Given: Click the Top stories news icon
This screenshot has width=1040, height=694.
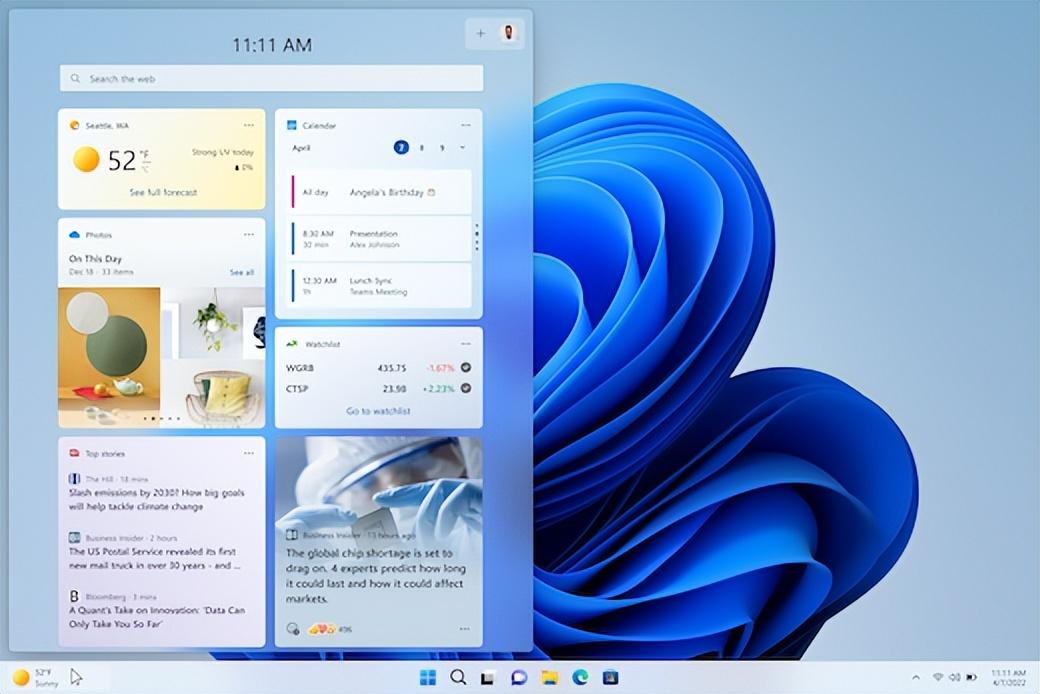Looking at the screenshot, I should click(74, 453).
